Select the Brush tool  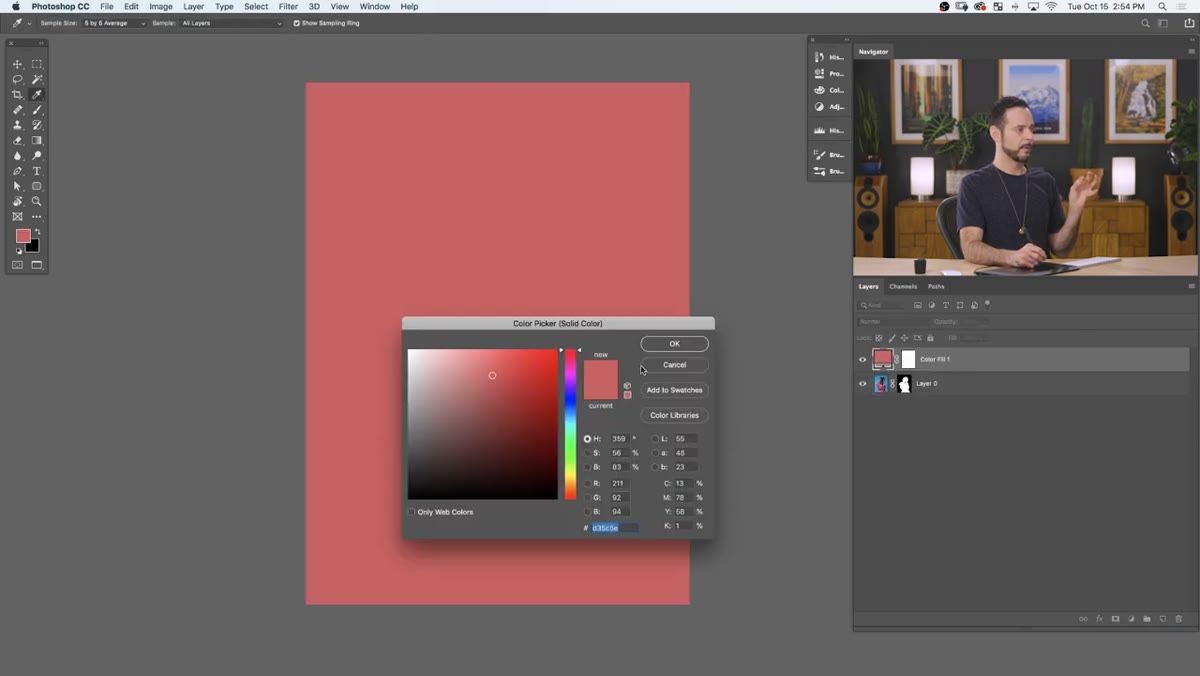click(x=37, y=110)
